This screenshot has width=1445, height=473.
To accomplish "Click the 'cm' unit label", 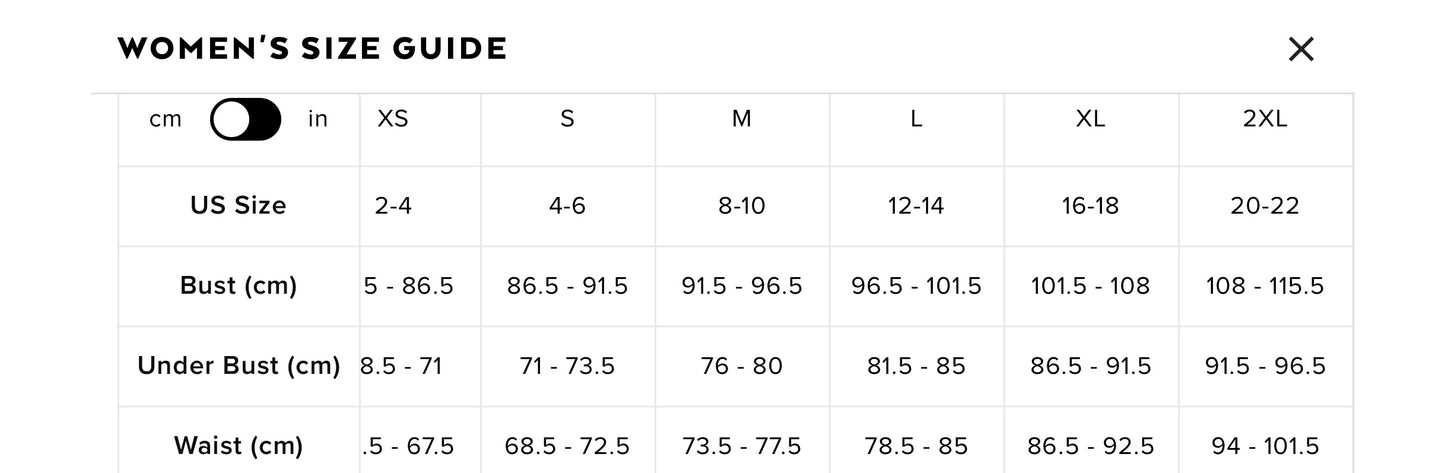I will [x=166, y=119].
